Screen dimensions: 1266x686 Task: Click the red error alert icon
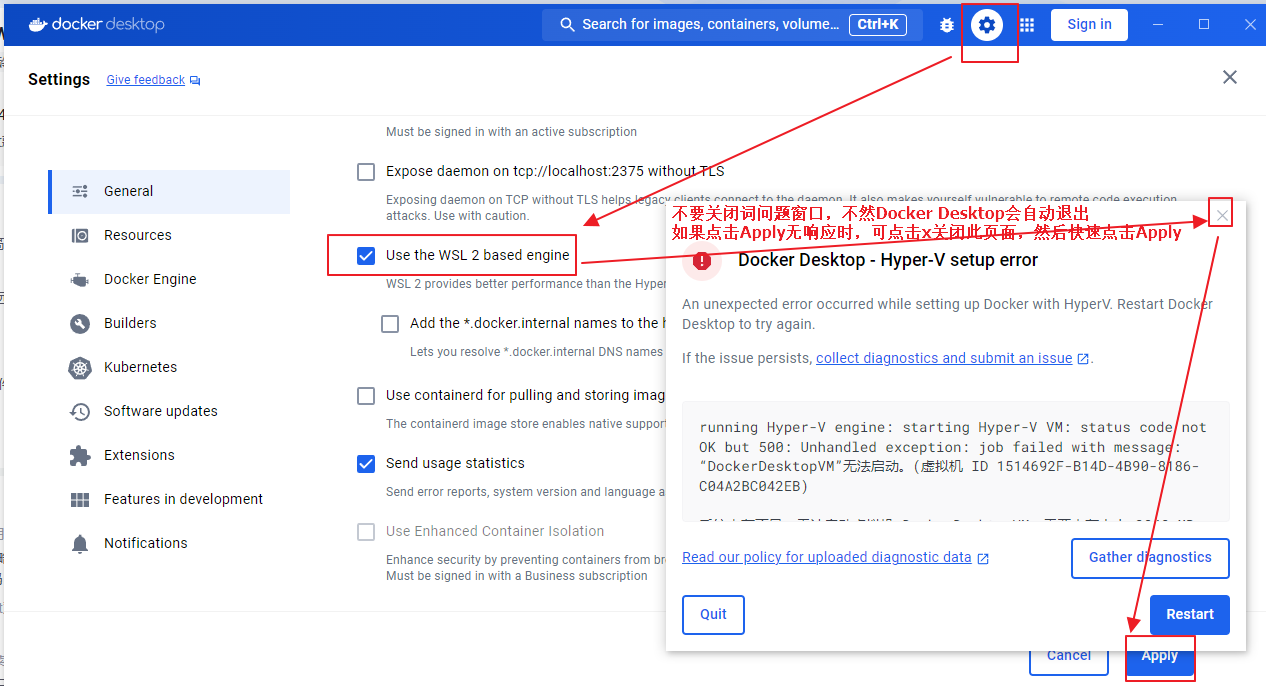702,261
